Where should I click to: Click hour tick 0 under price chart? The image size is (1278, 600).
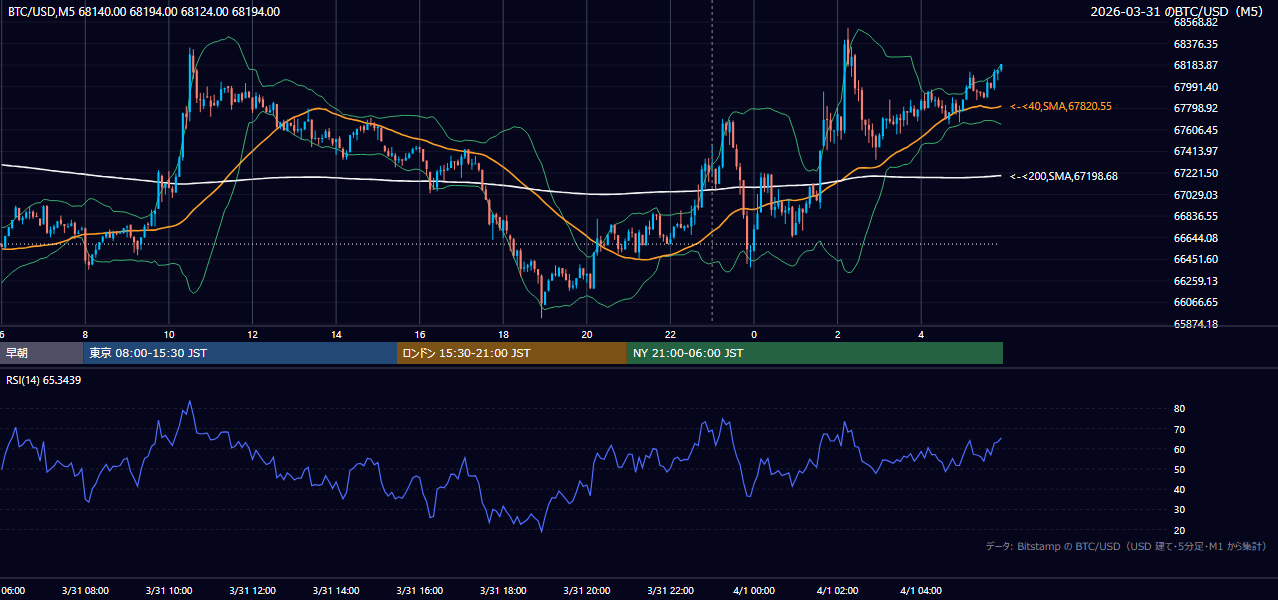click(x=754, y=335)
